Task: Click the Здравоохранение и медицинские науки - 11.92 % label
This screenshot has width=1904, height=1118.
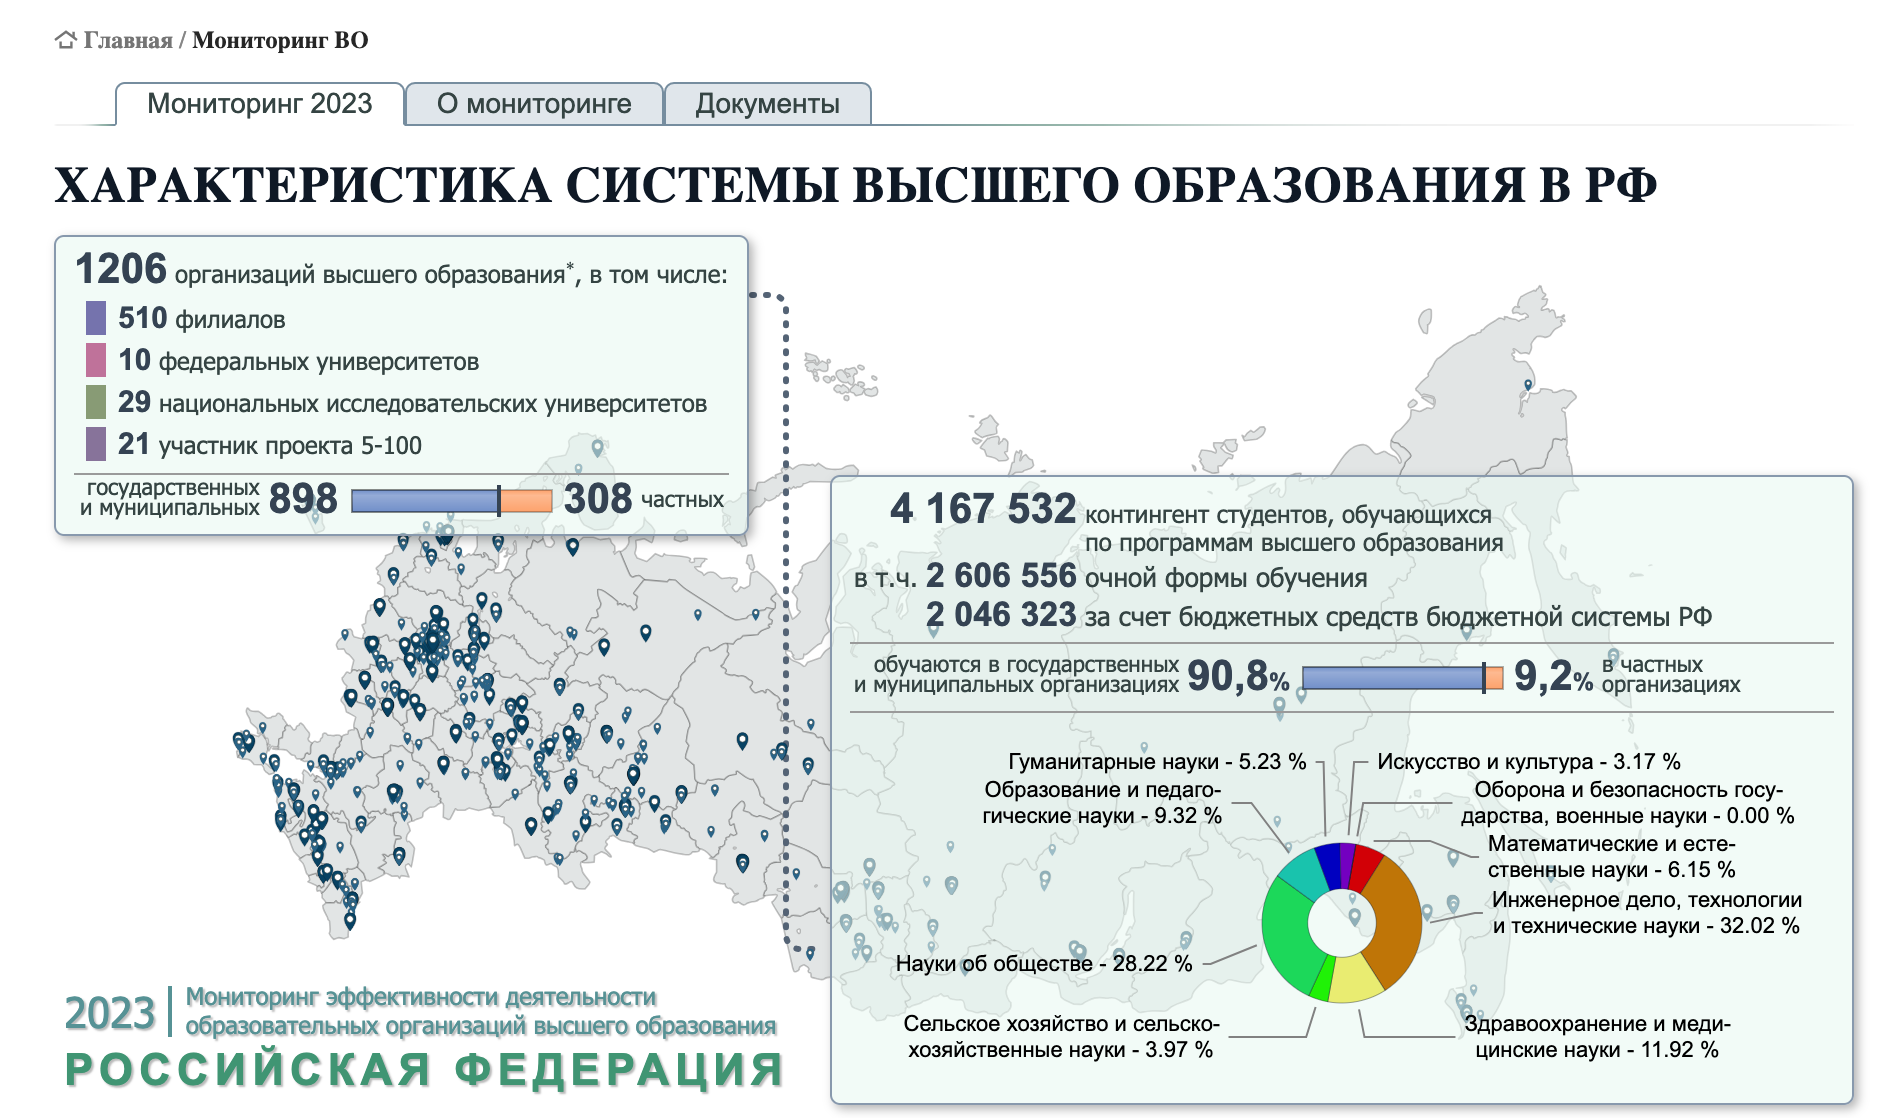Action: point(1597,1037)
